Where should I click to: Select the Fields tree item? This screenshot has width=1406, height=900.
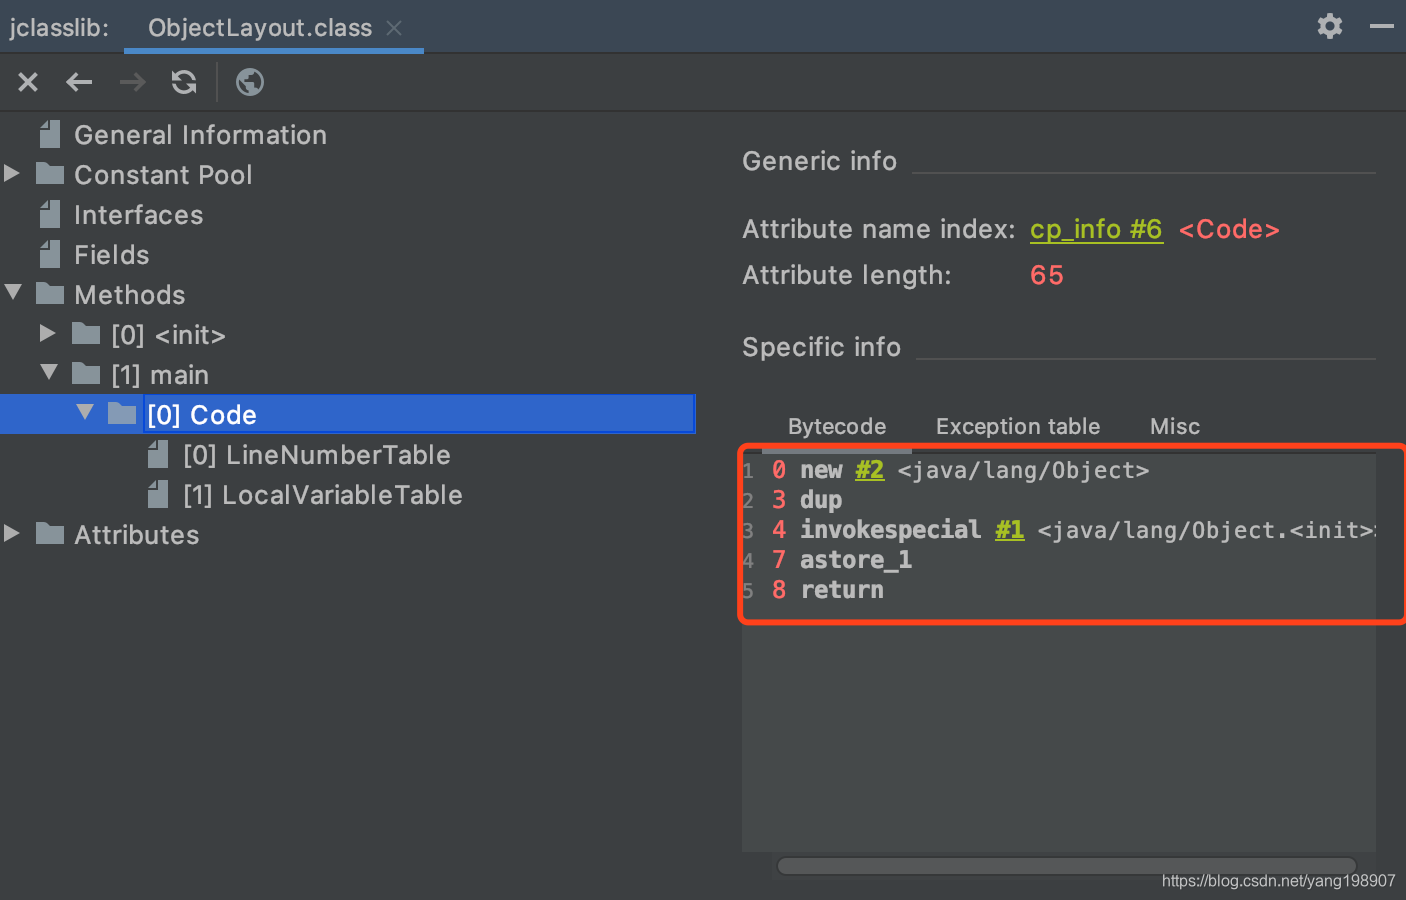point(112,255)
